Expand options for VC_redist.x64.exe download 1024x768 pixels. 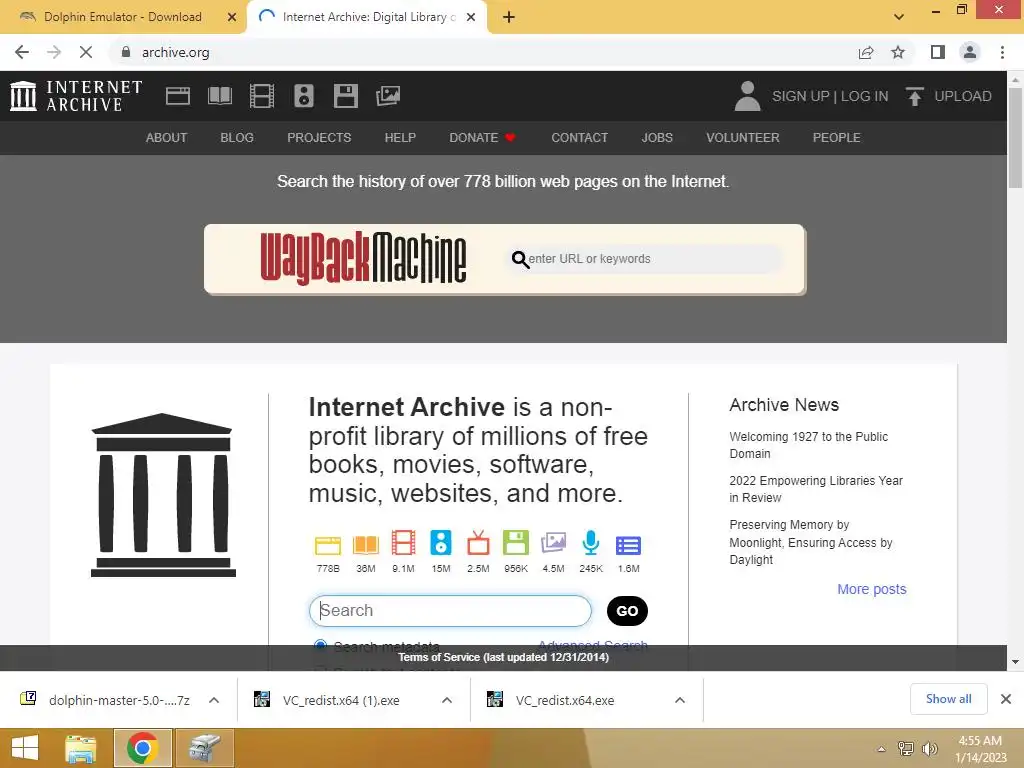point(680,700)
